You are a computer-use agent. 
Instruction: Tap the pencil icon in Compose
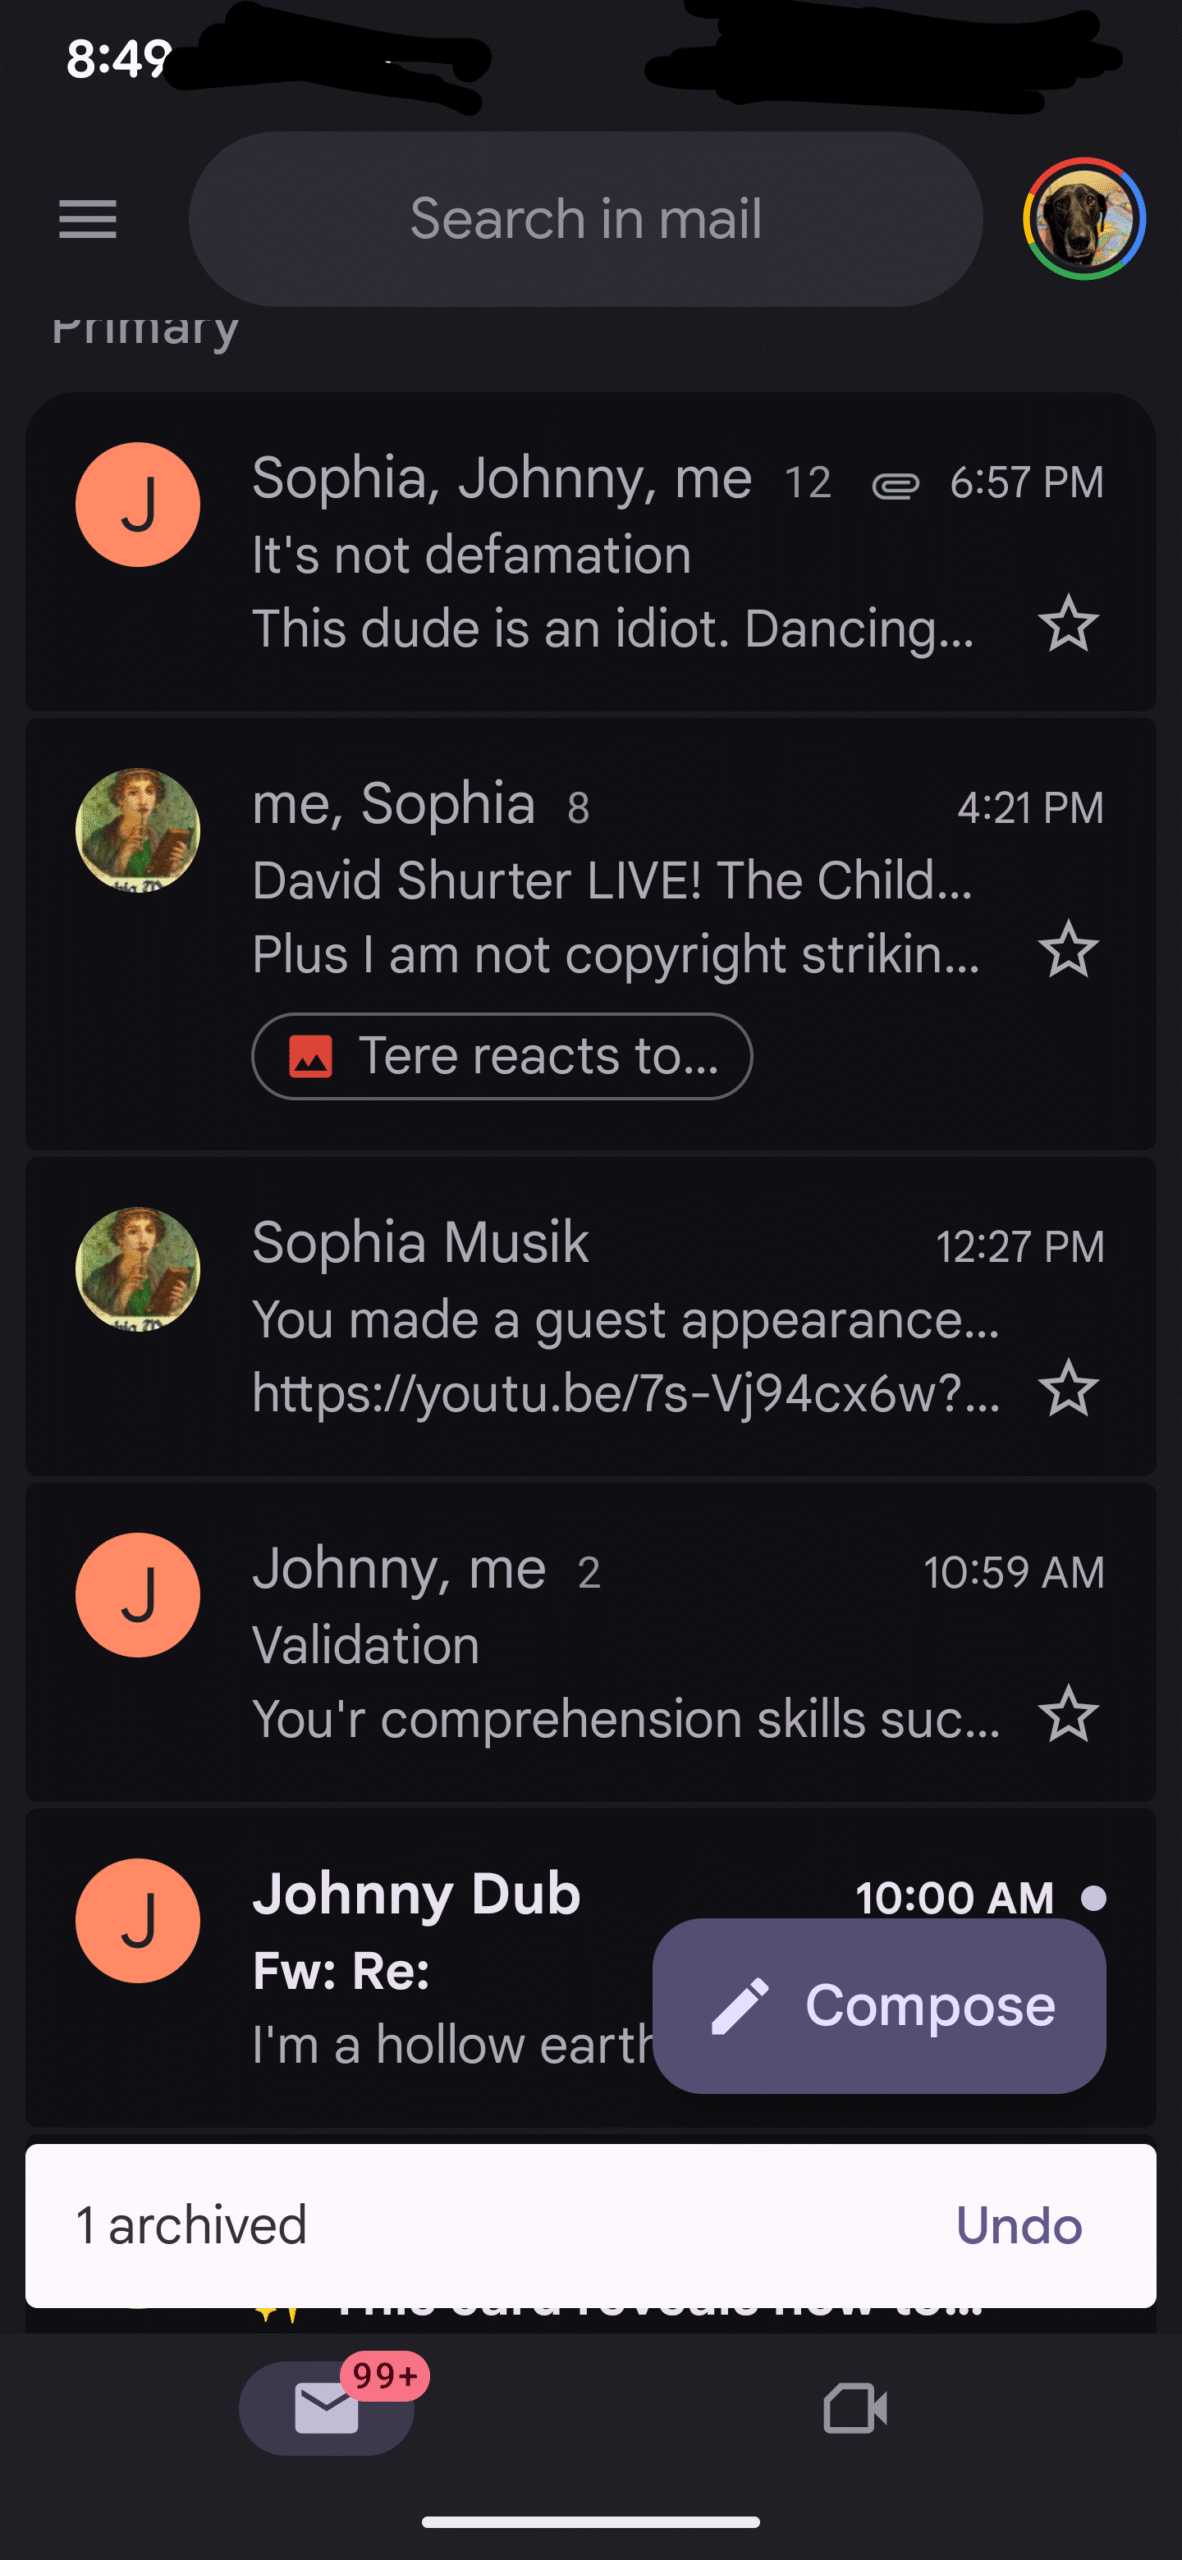pyautogui.click(x=740, y=2005)
